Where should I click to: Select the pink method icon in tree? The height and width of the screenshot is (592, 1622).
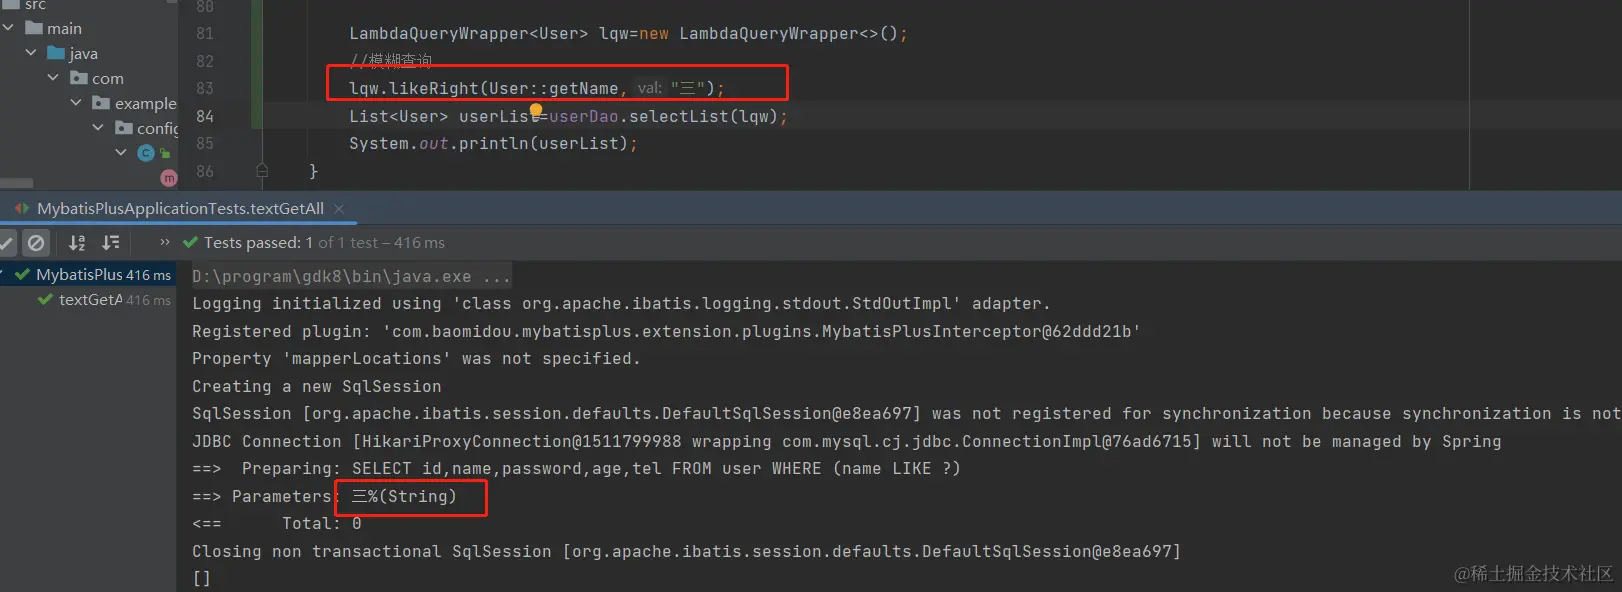[169, 178]
